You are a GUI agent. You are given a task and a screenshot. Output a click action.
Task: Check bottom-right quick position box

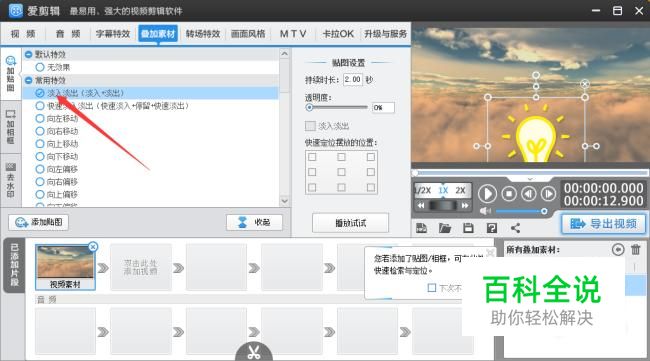coord(371,187)
